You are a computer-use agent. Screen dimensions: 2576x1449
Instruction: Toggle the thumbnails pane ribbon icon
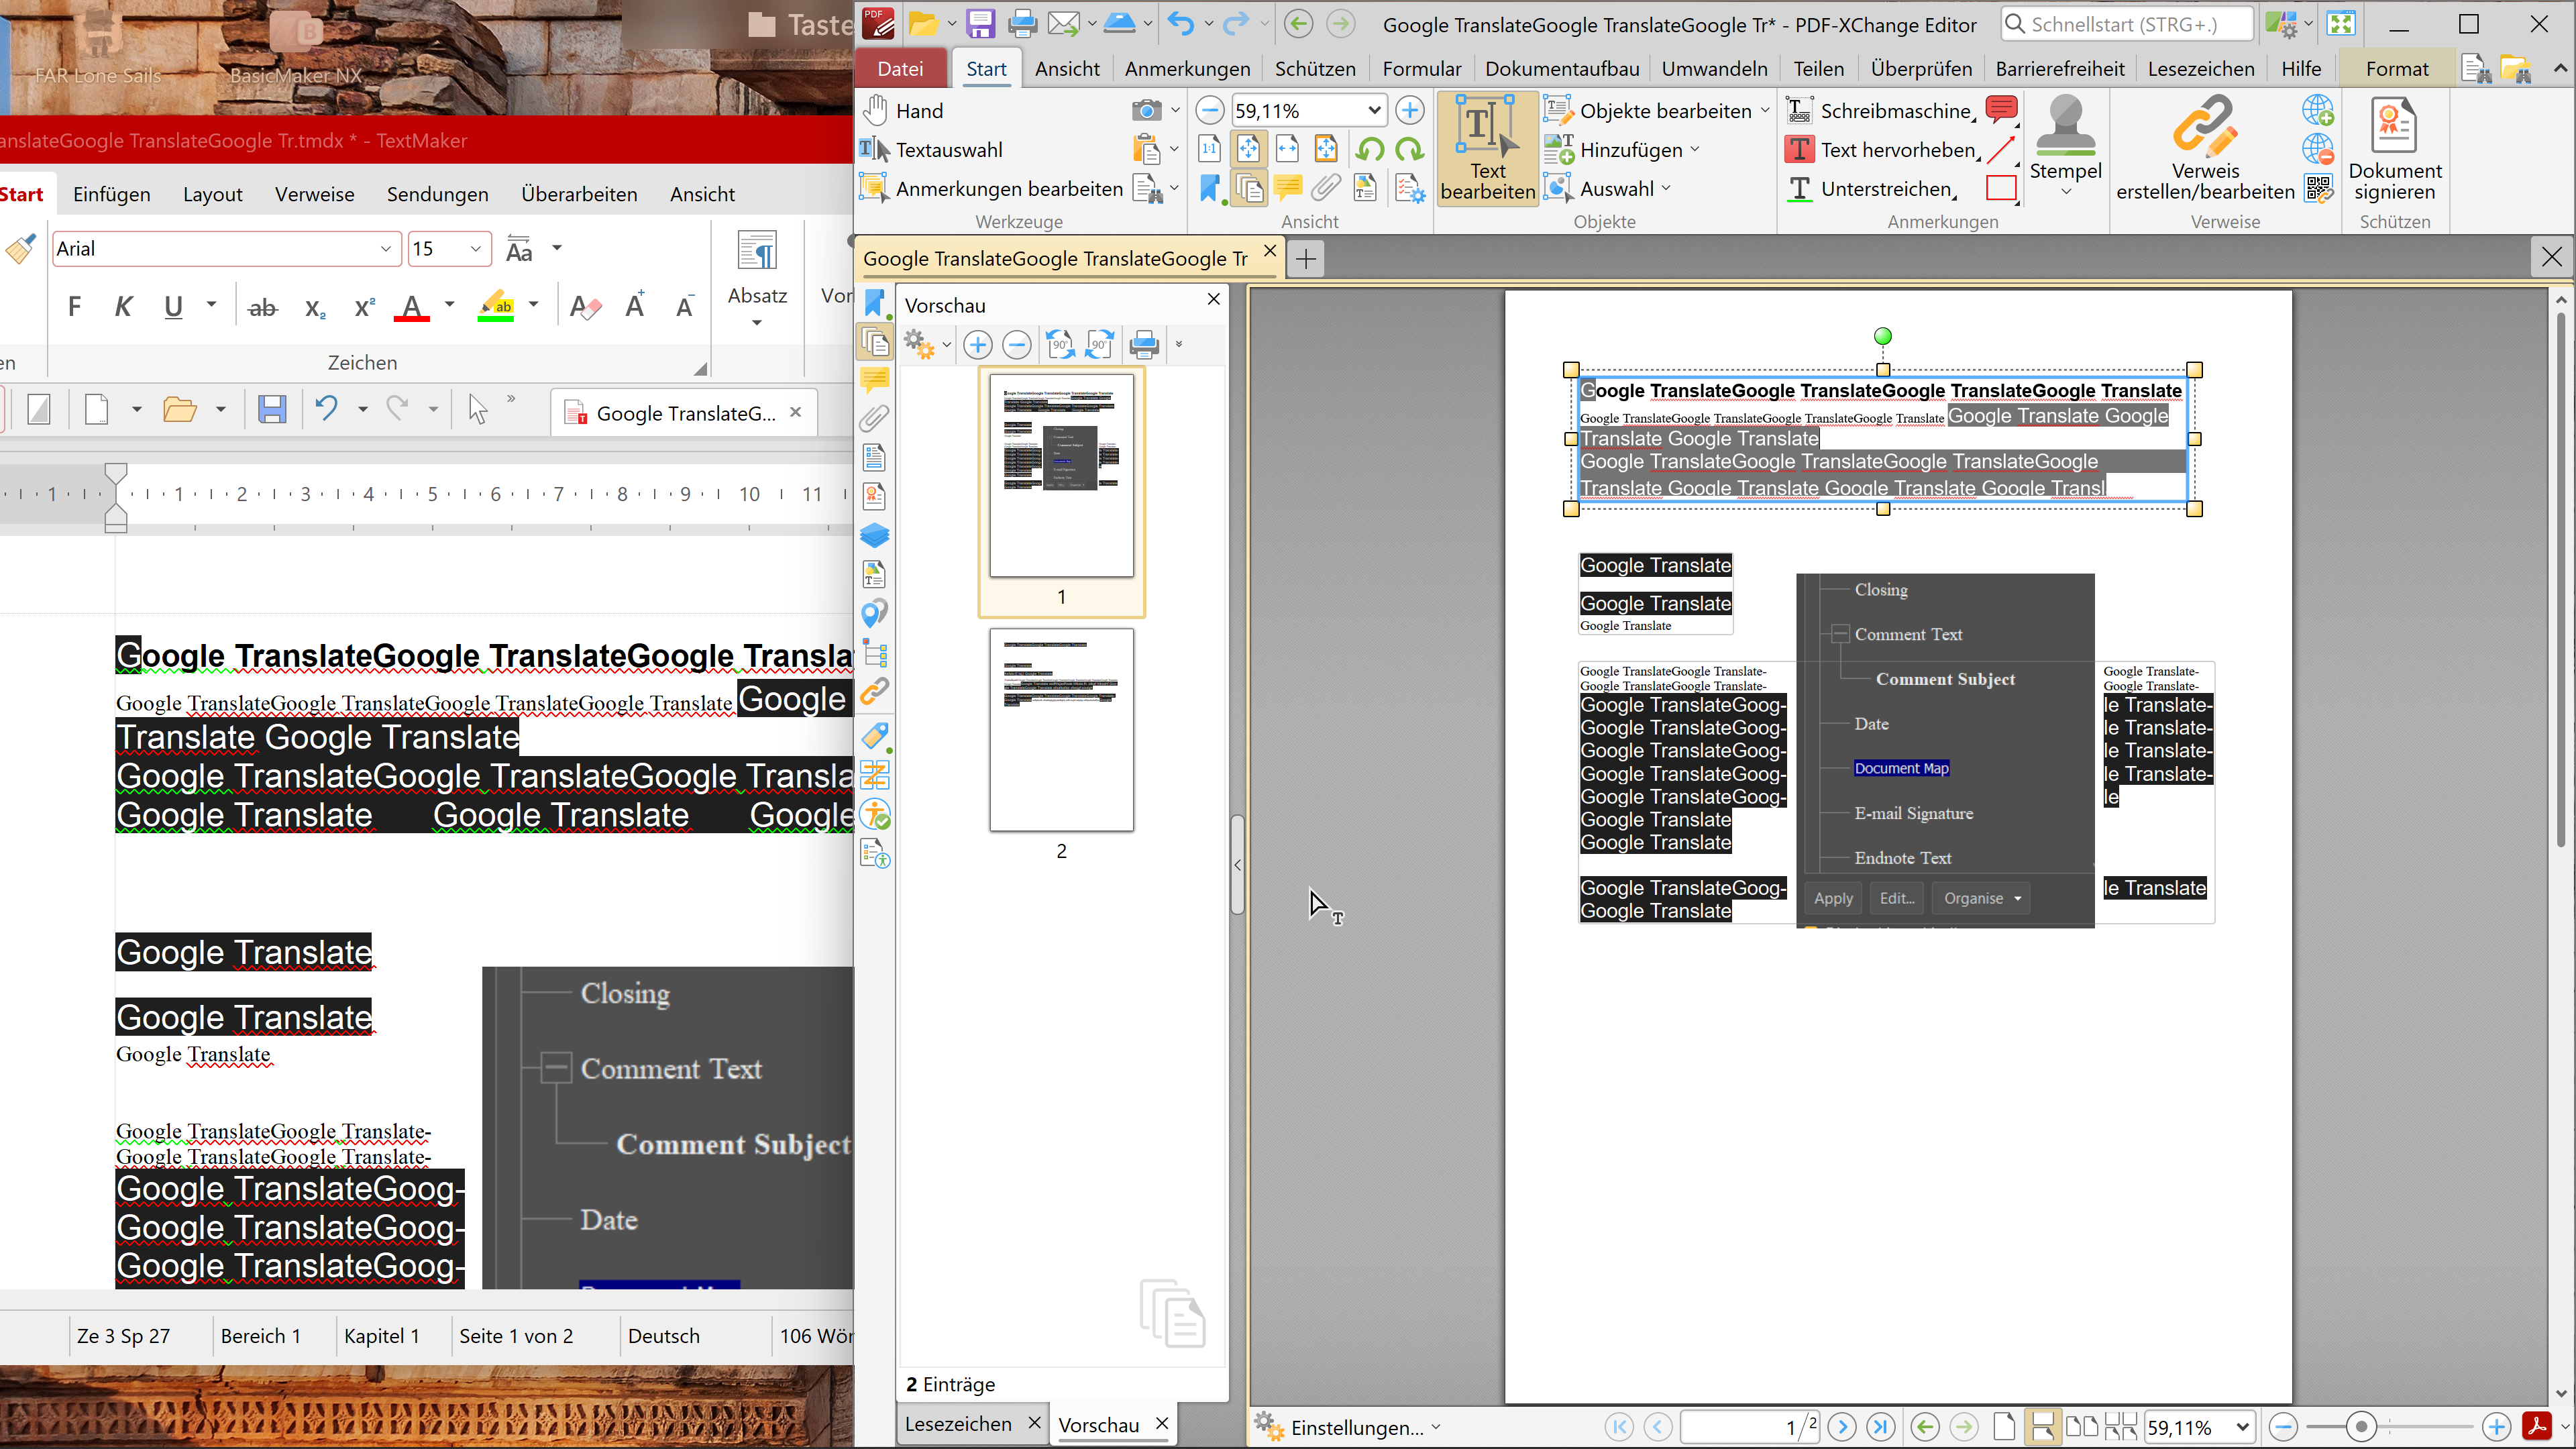click(1248, 189)
